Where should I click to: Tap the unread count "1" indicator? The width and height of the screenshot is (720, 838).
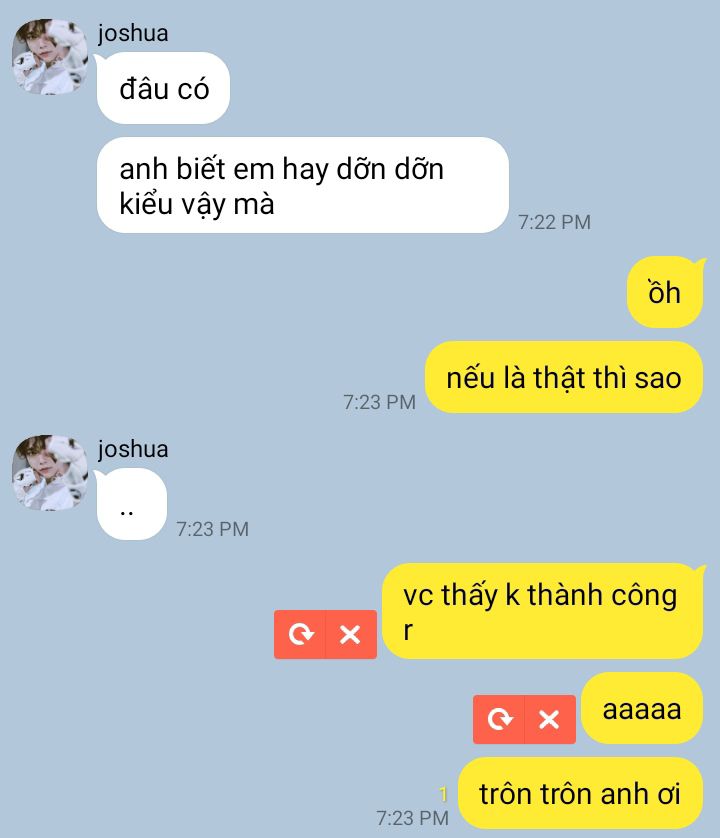click(x=443, y=795)
